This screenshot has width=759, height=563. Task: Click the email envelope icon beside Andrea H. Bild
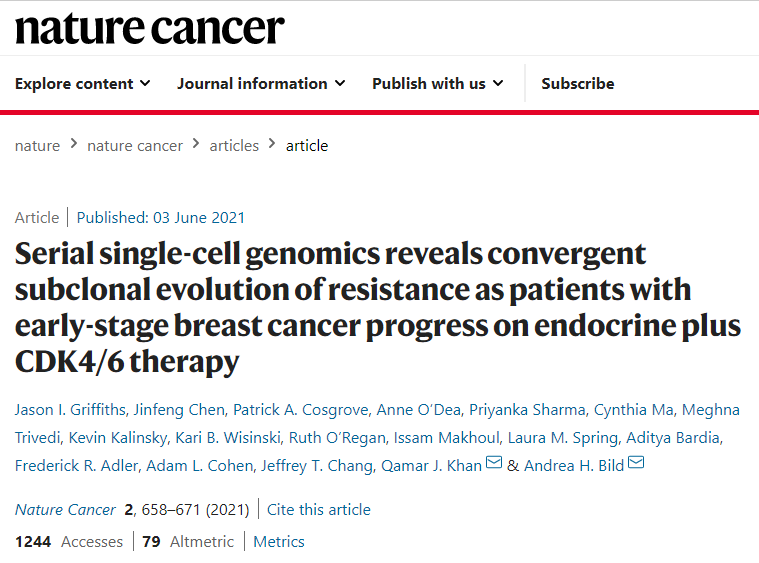coord(636,463)
